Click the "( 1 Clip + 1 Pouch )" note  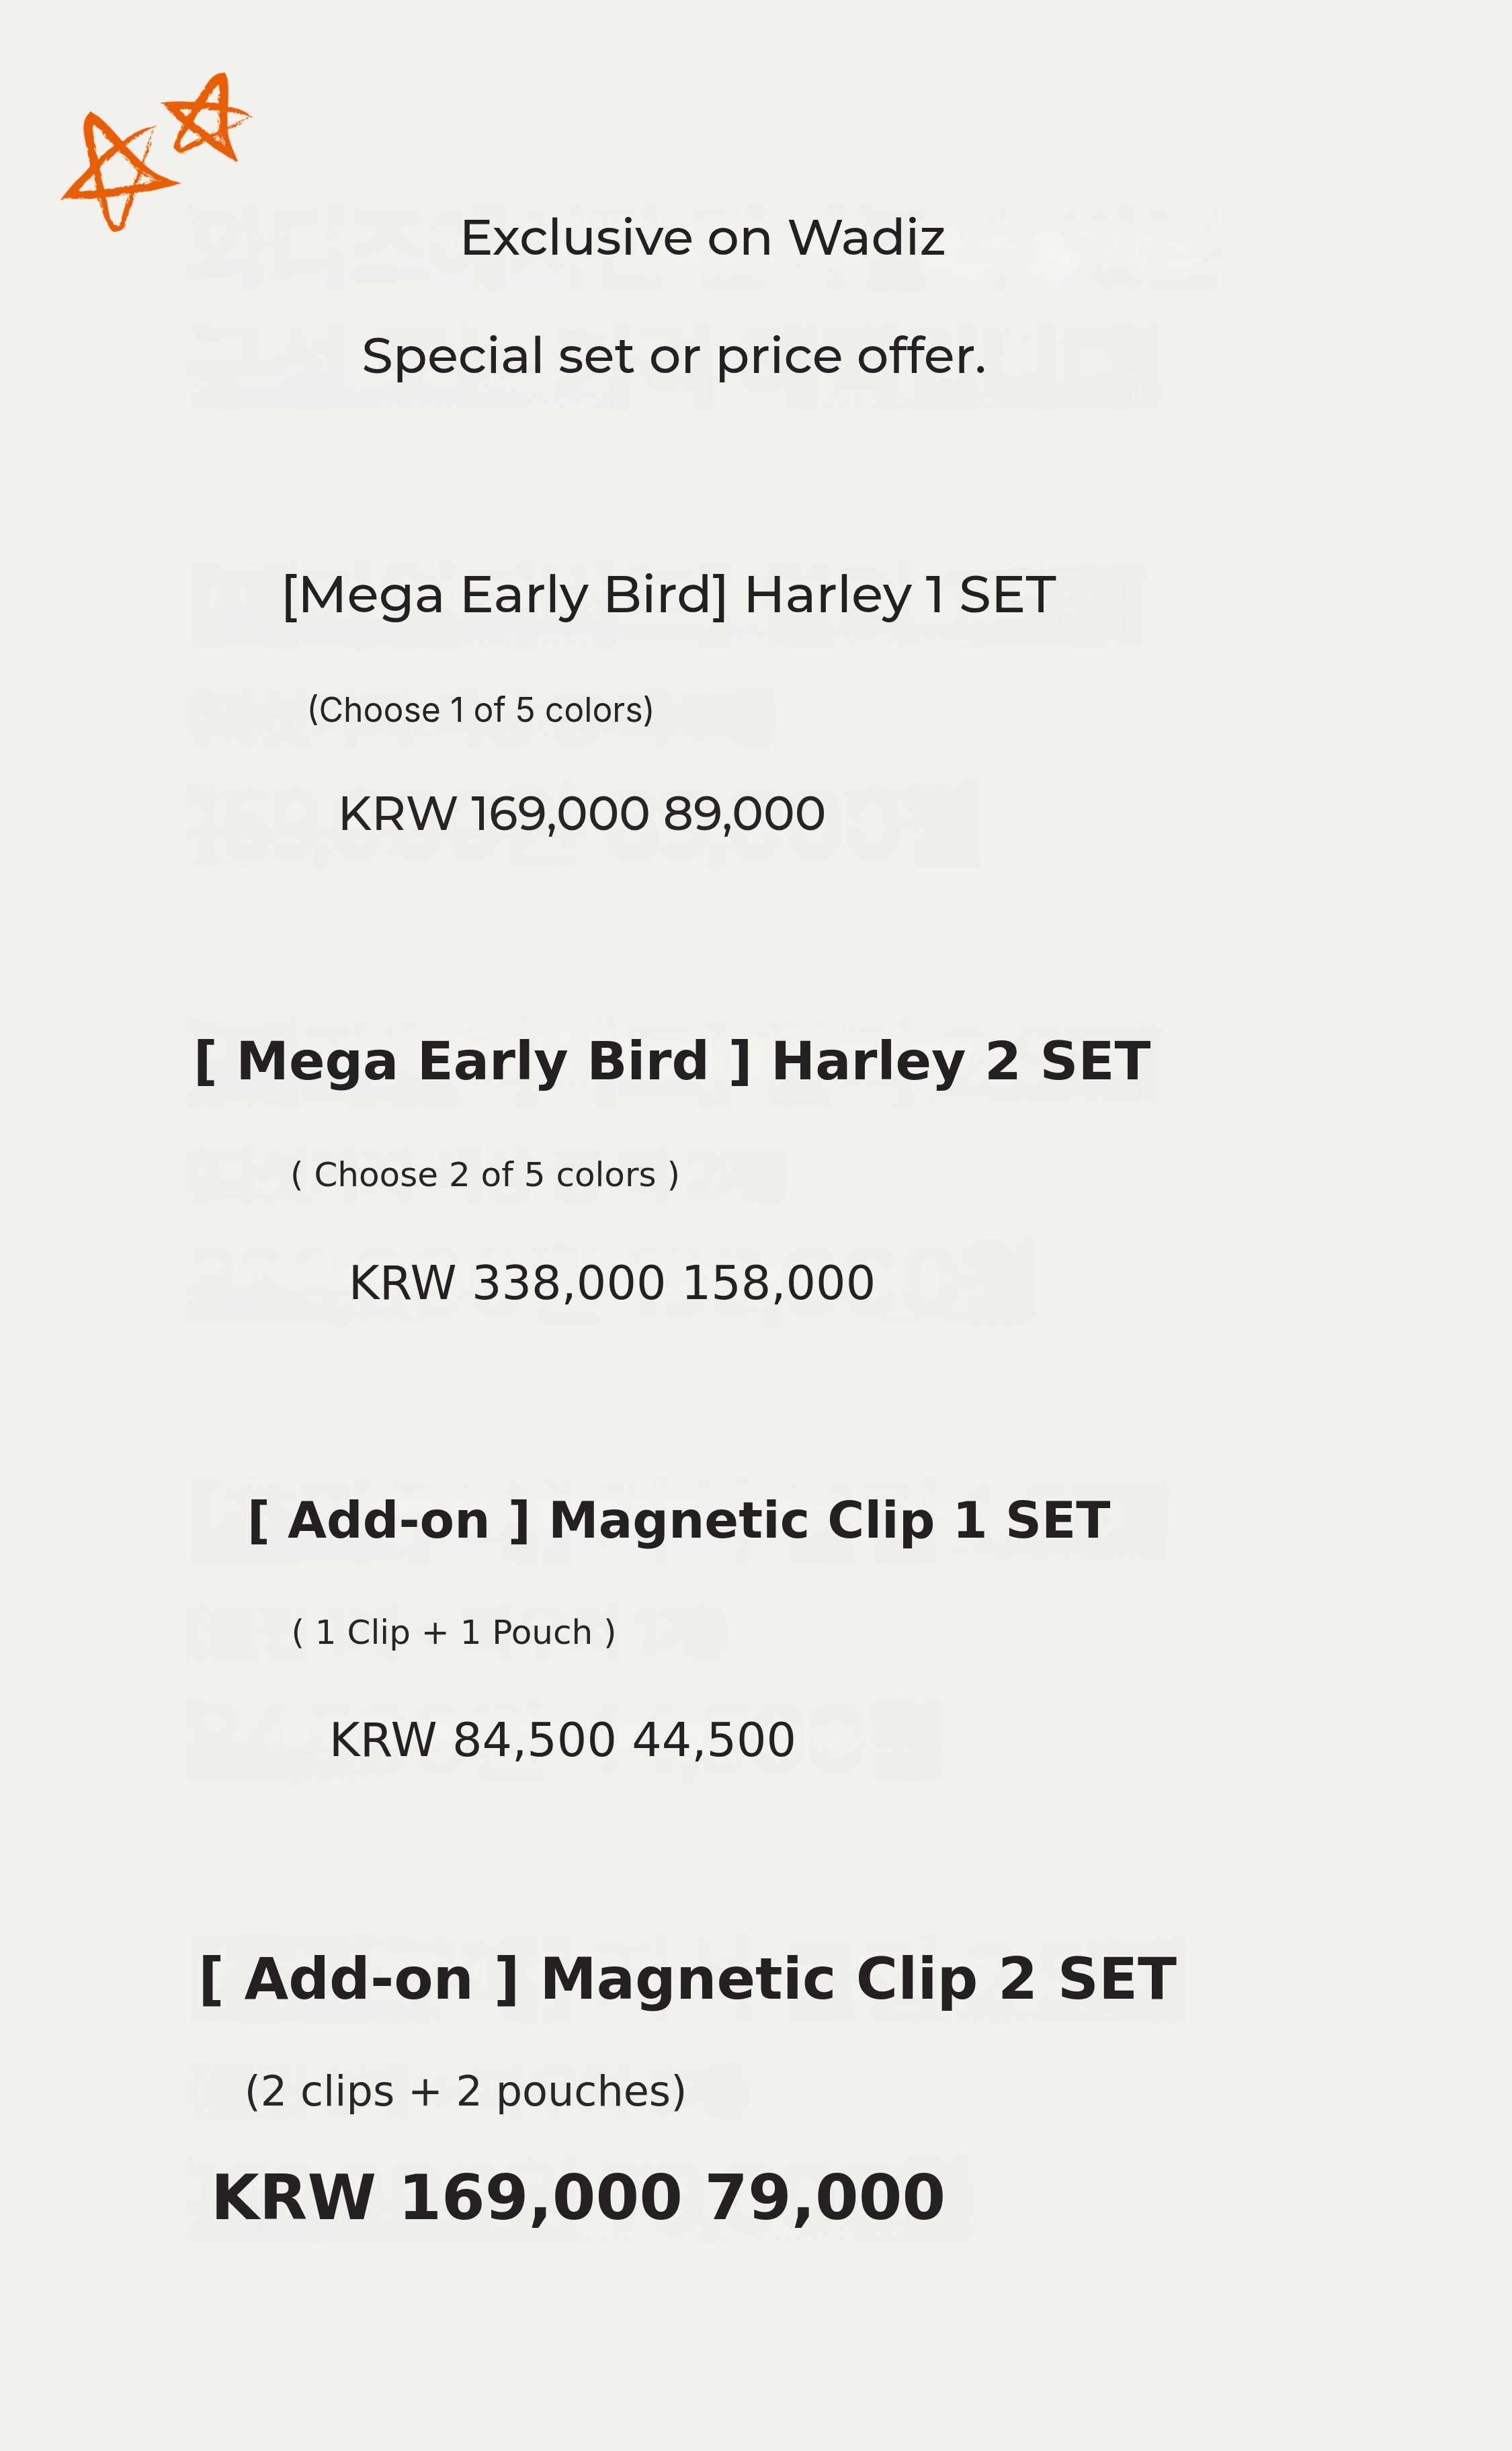(x=453, y=1632)
